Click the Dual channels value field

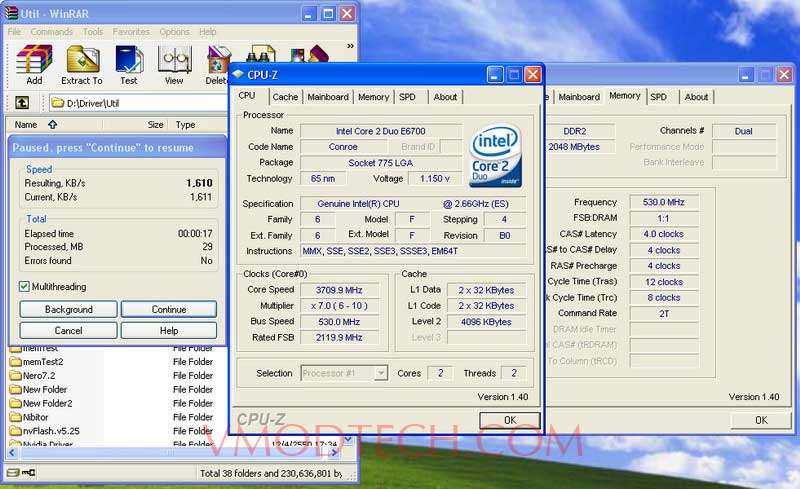pyautogui.click(x=743, y=131)
